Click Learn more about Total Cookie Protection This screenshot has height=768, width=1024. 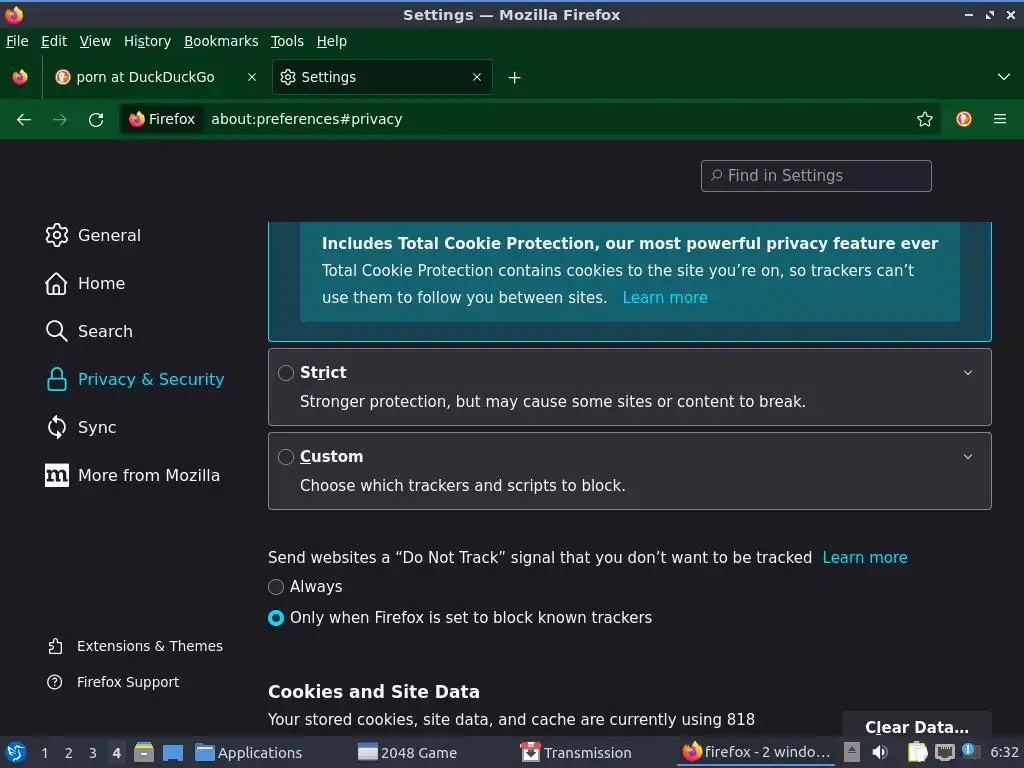pos(665,298)
